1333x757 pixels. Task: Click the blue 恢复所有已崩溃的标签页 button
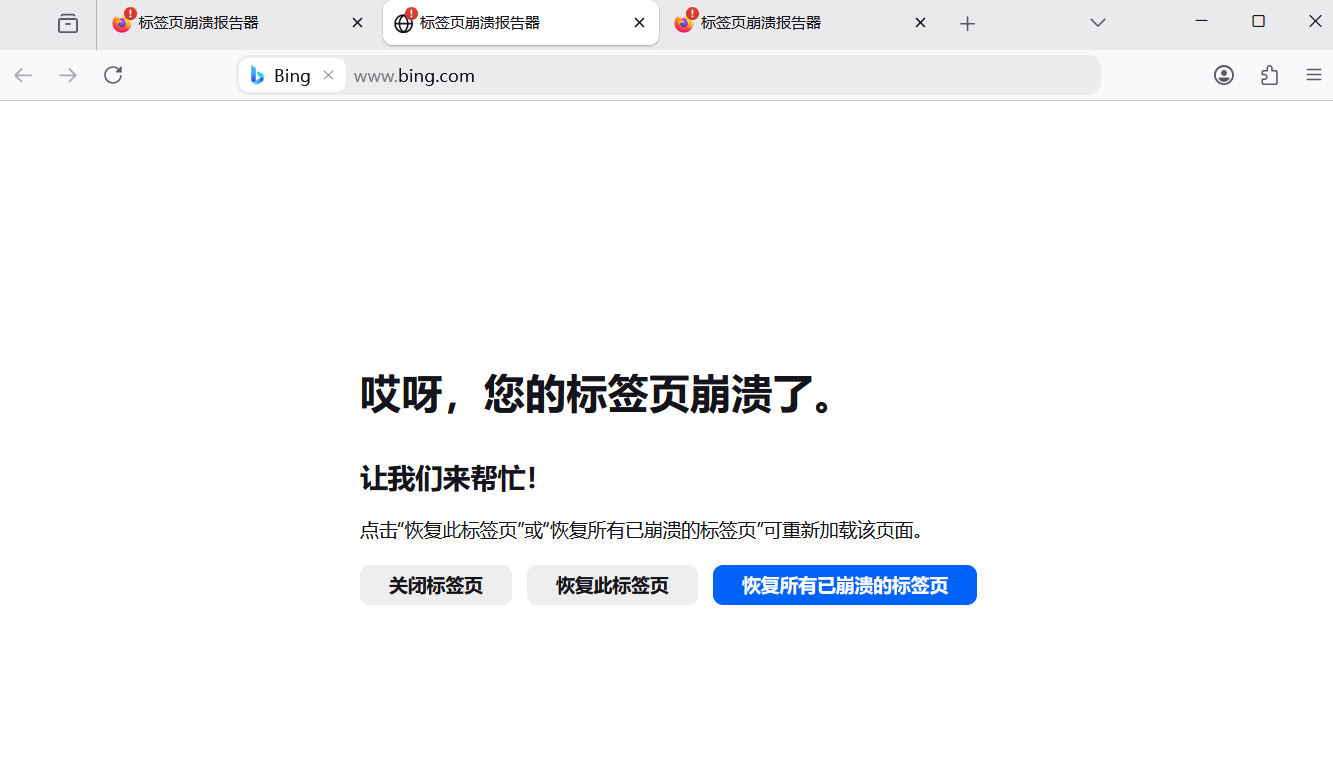click(x=845, y=585)
